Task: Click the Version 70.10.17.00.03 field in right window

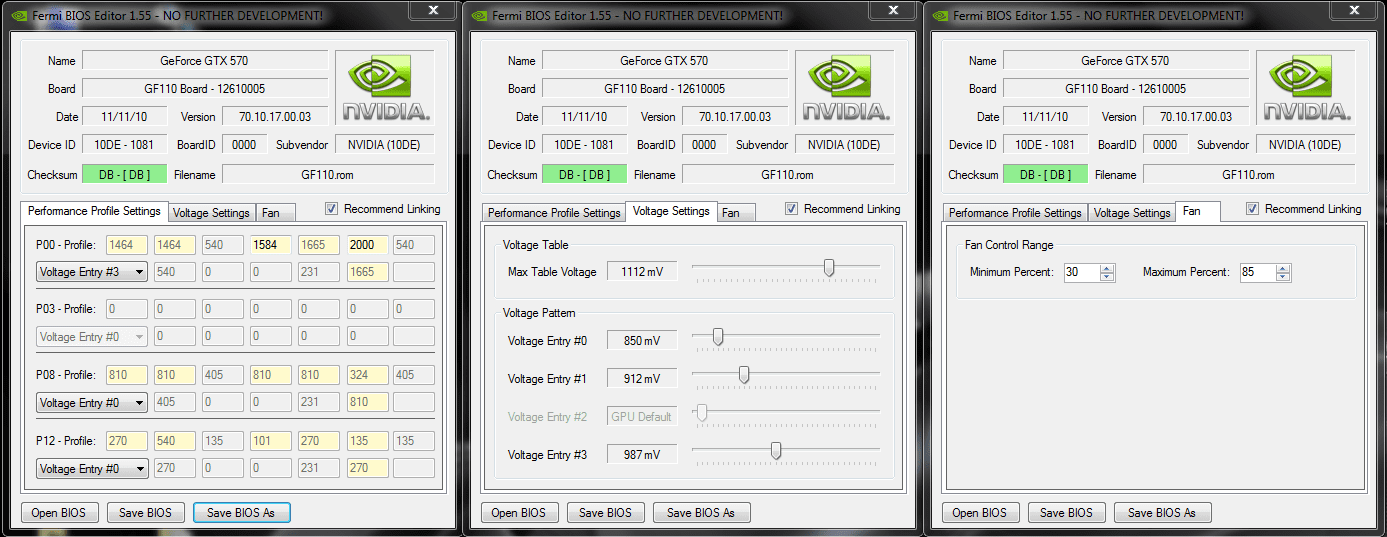Action: click(x=1201, y=117)
